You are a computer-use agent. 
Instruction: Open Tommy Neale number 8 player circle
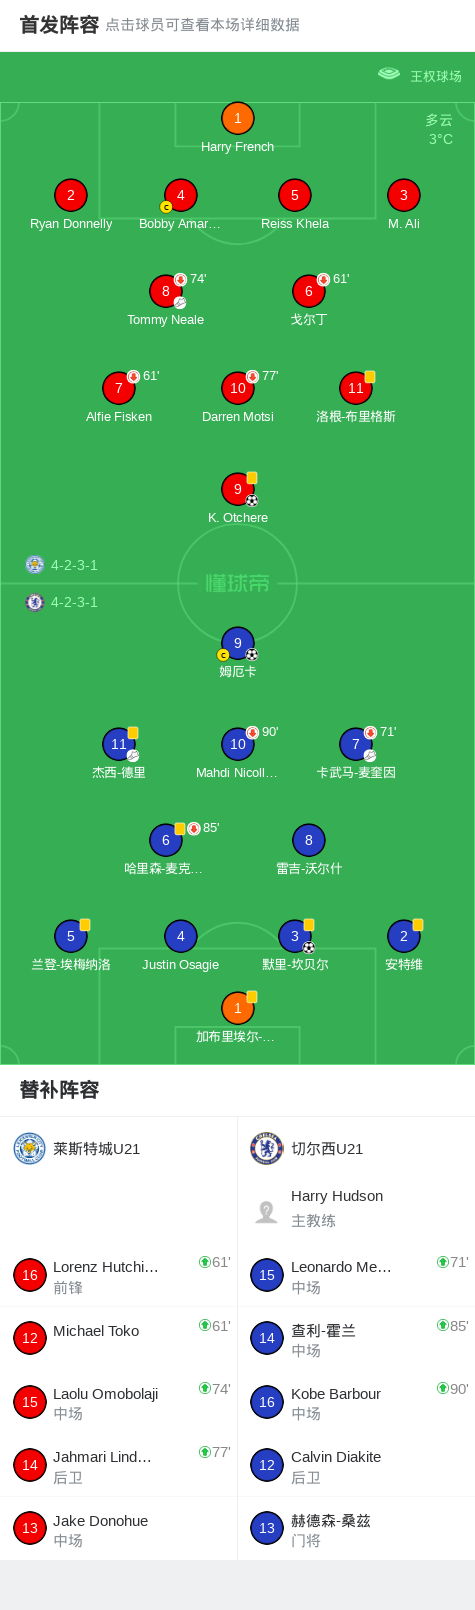[x=166, y=291]
